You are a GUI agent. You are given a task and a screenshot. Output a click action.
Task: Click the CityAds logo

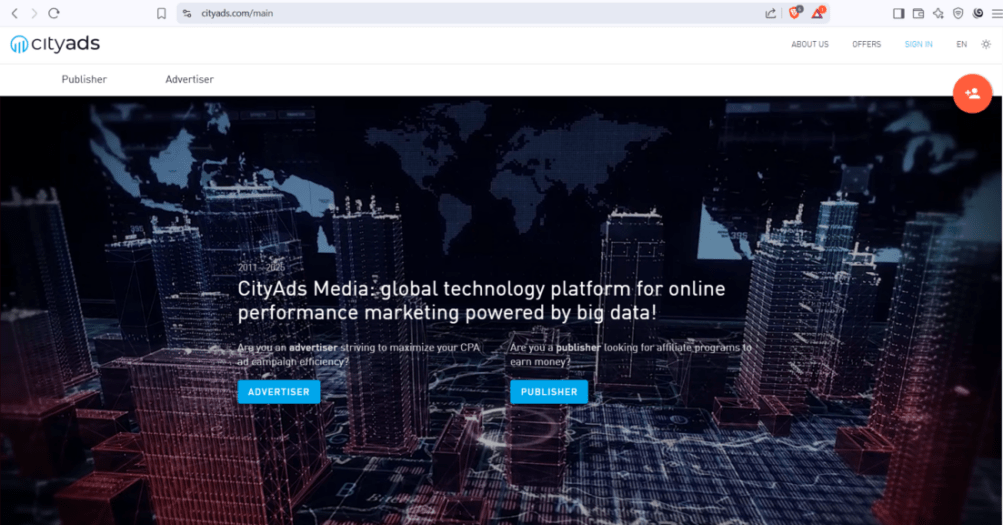click(x=55, y=43)
